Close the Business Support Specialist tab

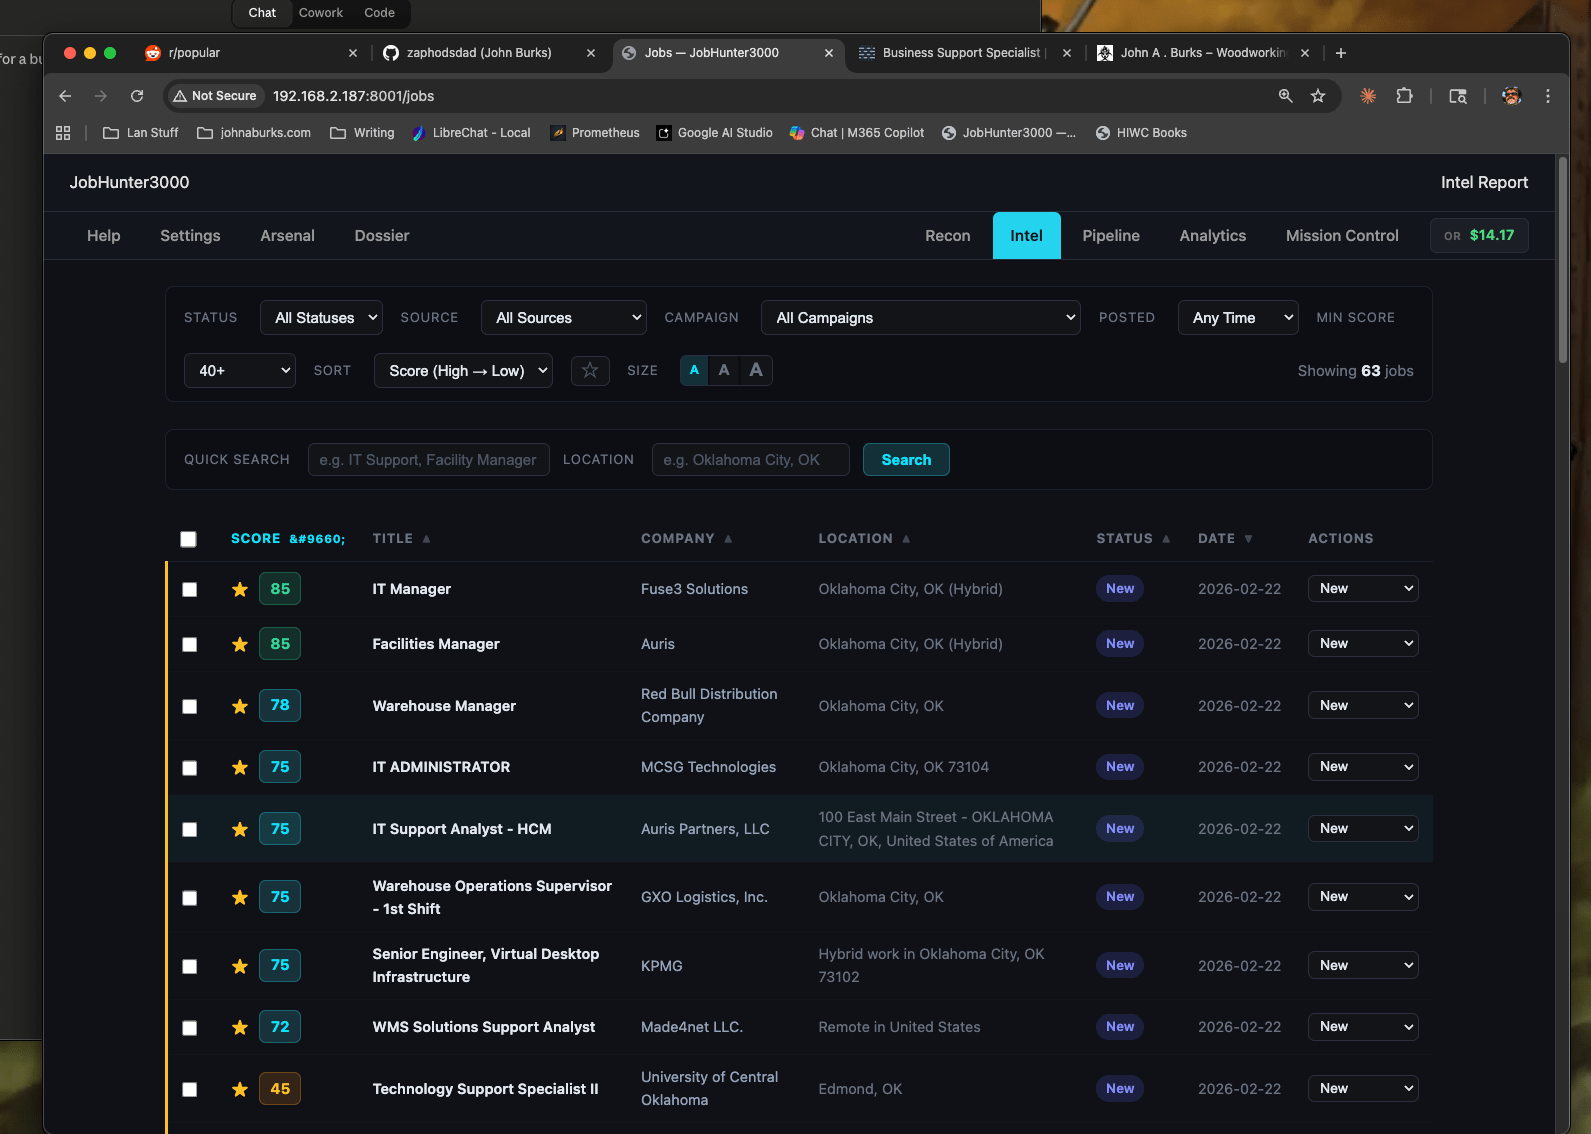click(x=1067, y=53)
